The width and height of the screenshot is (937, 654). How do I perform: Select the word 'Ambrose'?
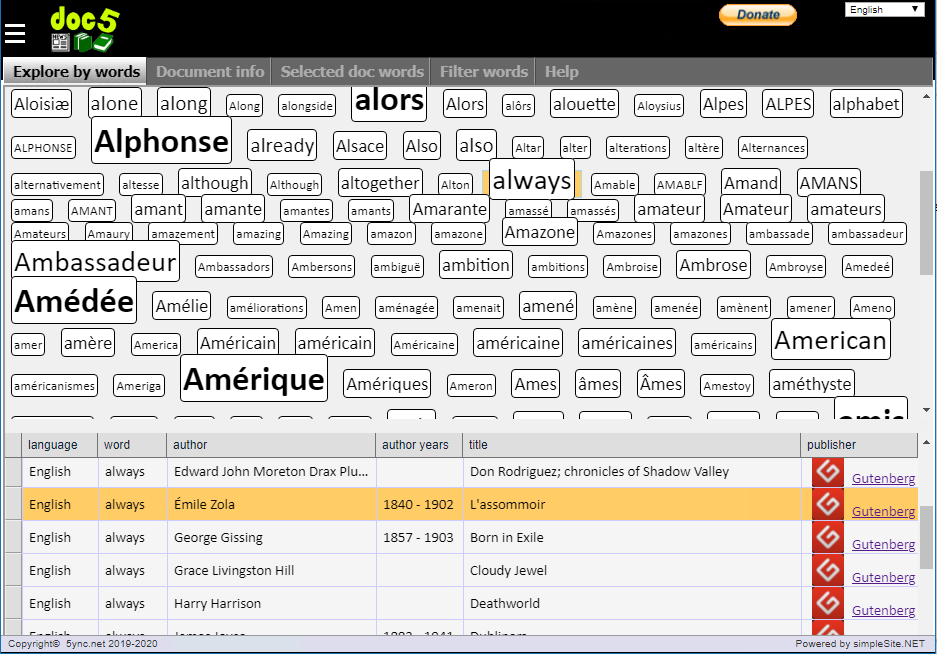(714, 265)
